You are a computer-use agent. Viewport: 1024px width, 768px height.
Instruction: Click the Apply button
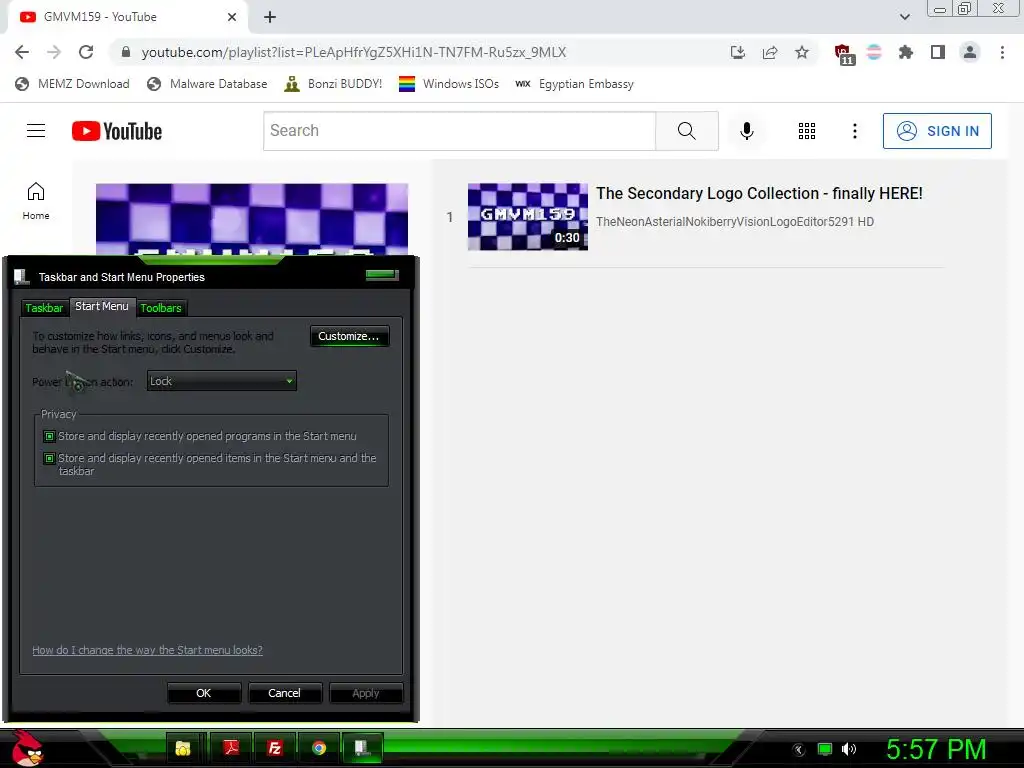pyautogui.click(x=366, y=693)
